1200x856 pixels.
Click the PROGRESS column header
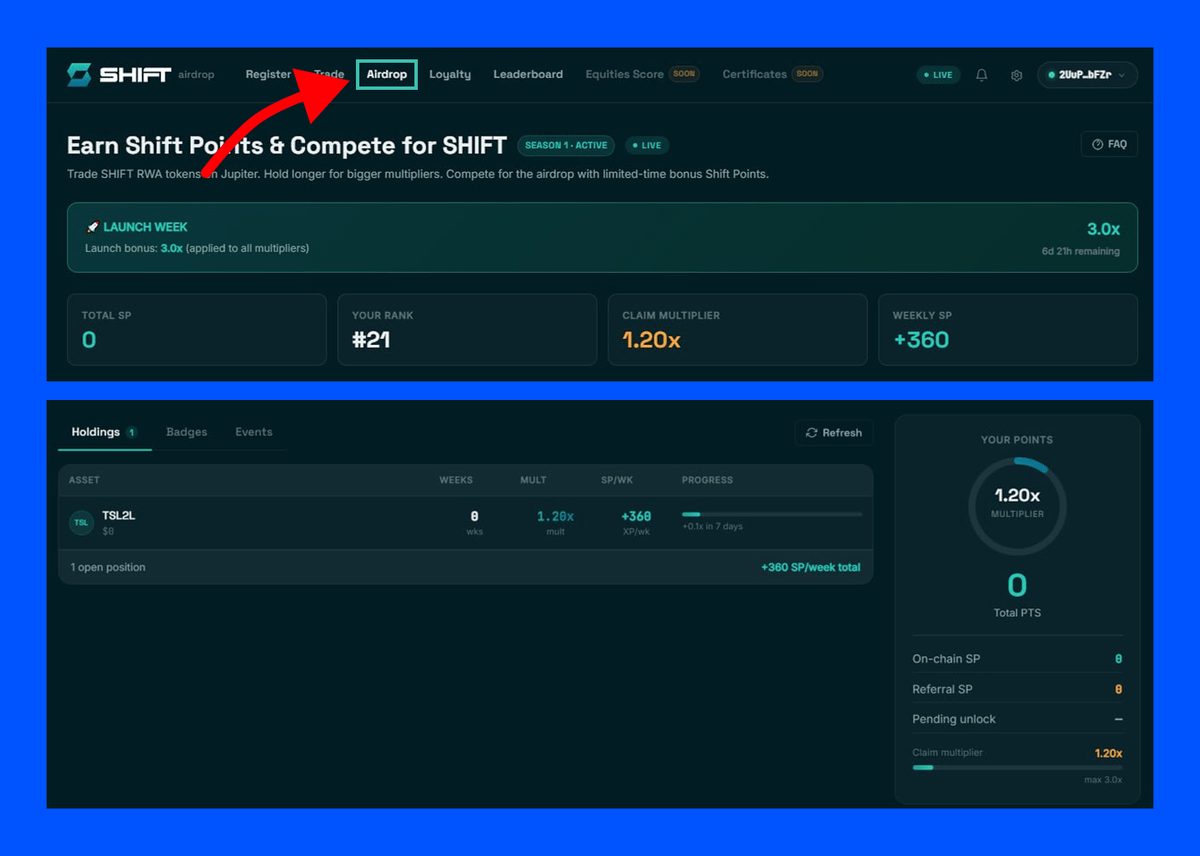point(707,480)
